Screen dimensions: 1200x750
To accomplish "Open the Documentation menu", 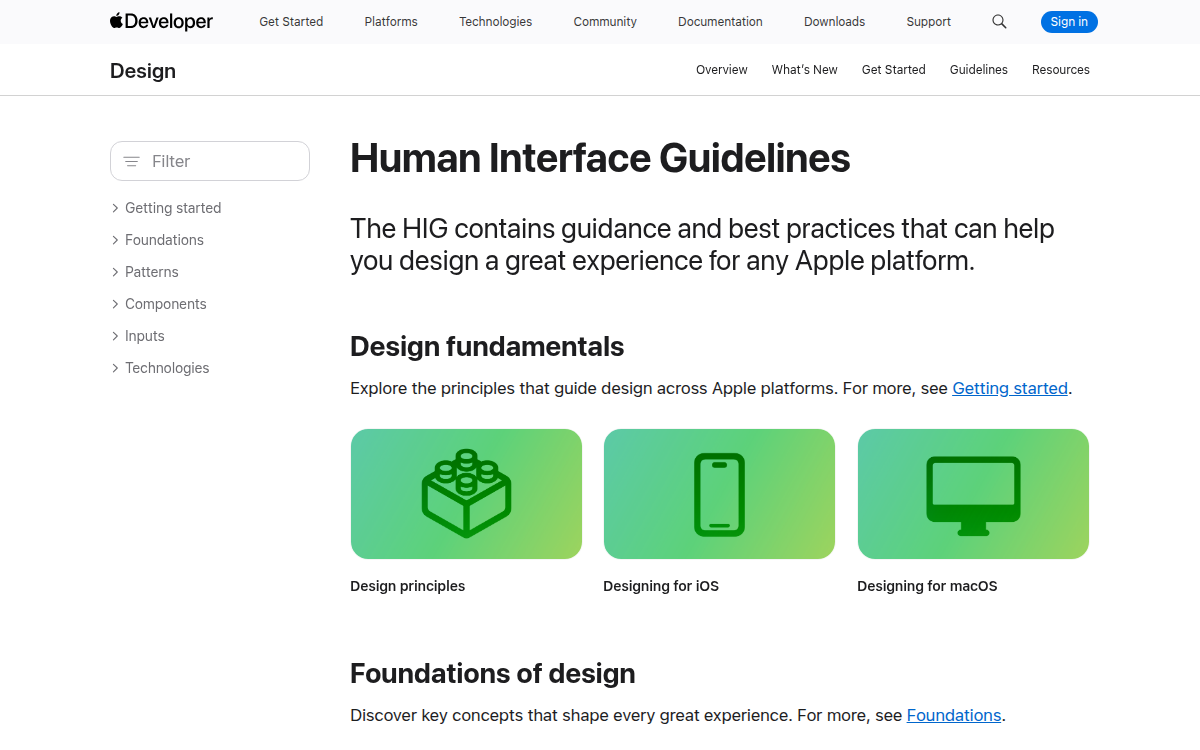I will click(720, 22).
